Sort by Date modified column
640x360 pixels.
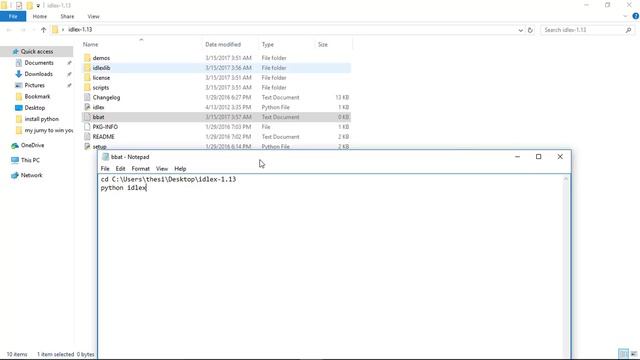pyautogui.click(x=223, y=44)
